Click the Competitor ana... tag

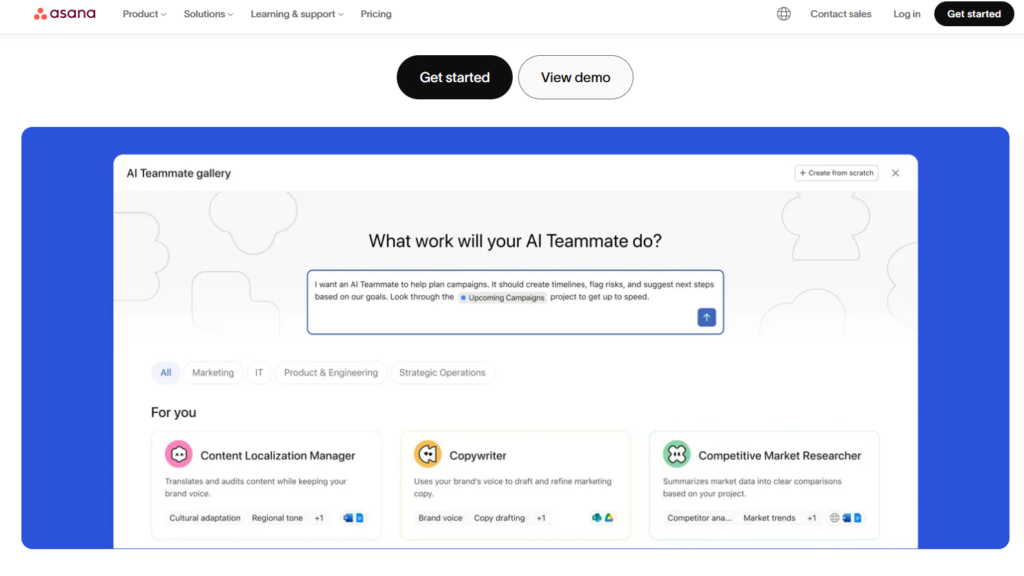[699, 518]
